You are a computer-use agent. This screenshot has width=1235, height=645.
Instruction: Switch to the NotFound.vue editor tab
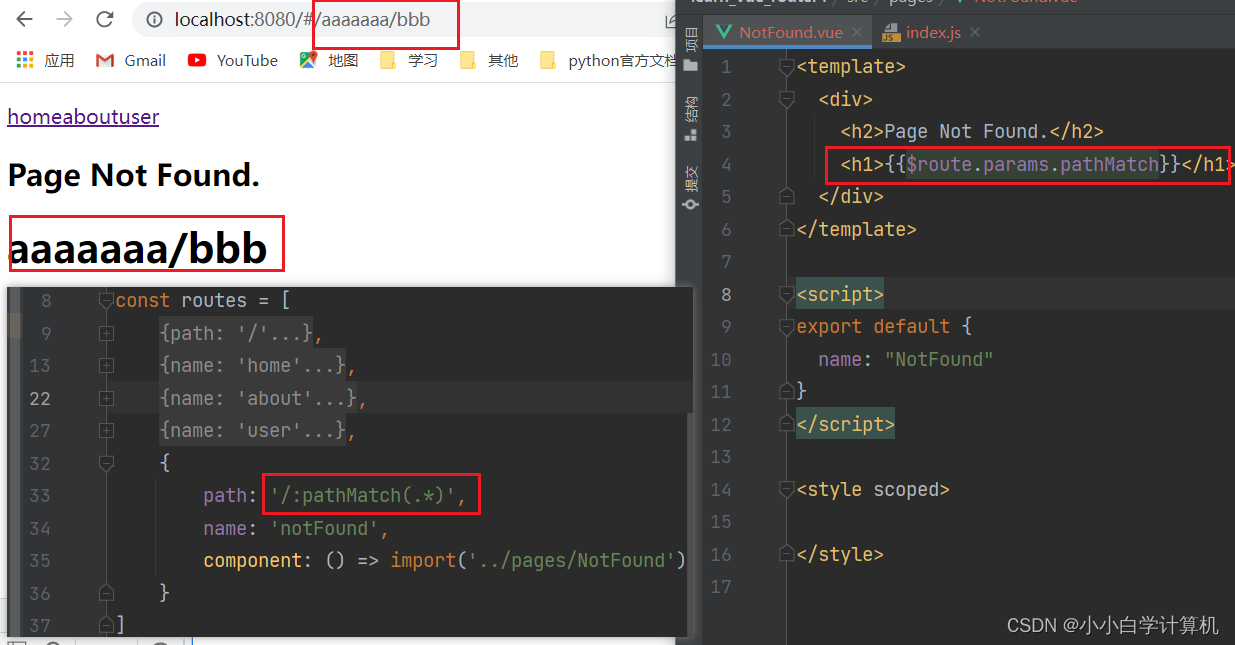click(x=791, y=32)
